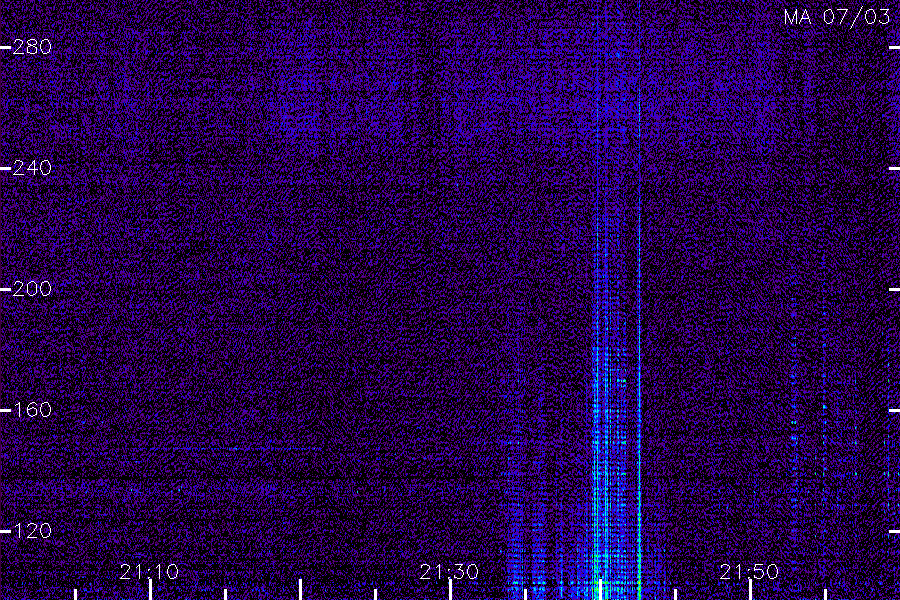Image resolution: width=900 pixels, height=600 pixels.
Task: Click the 21:30 time axis label
Action: pos(449,572)
